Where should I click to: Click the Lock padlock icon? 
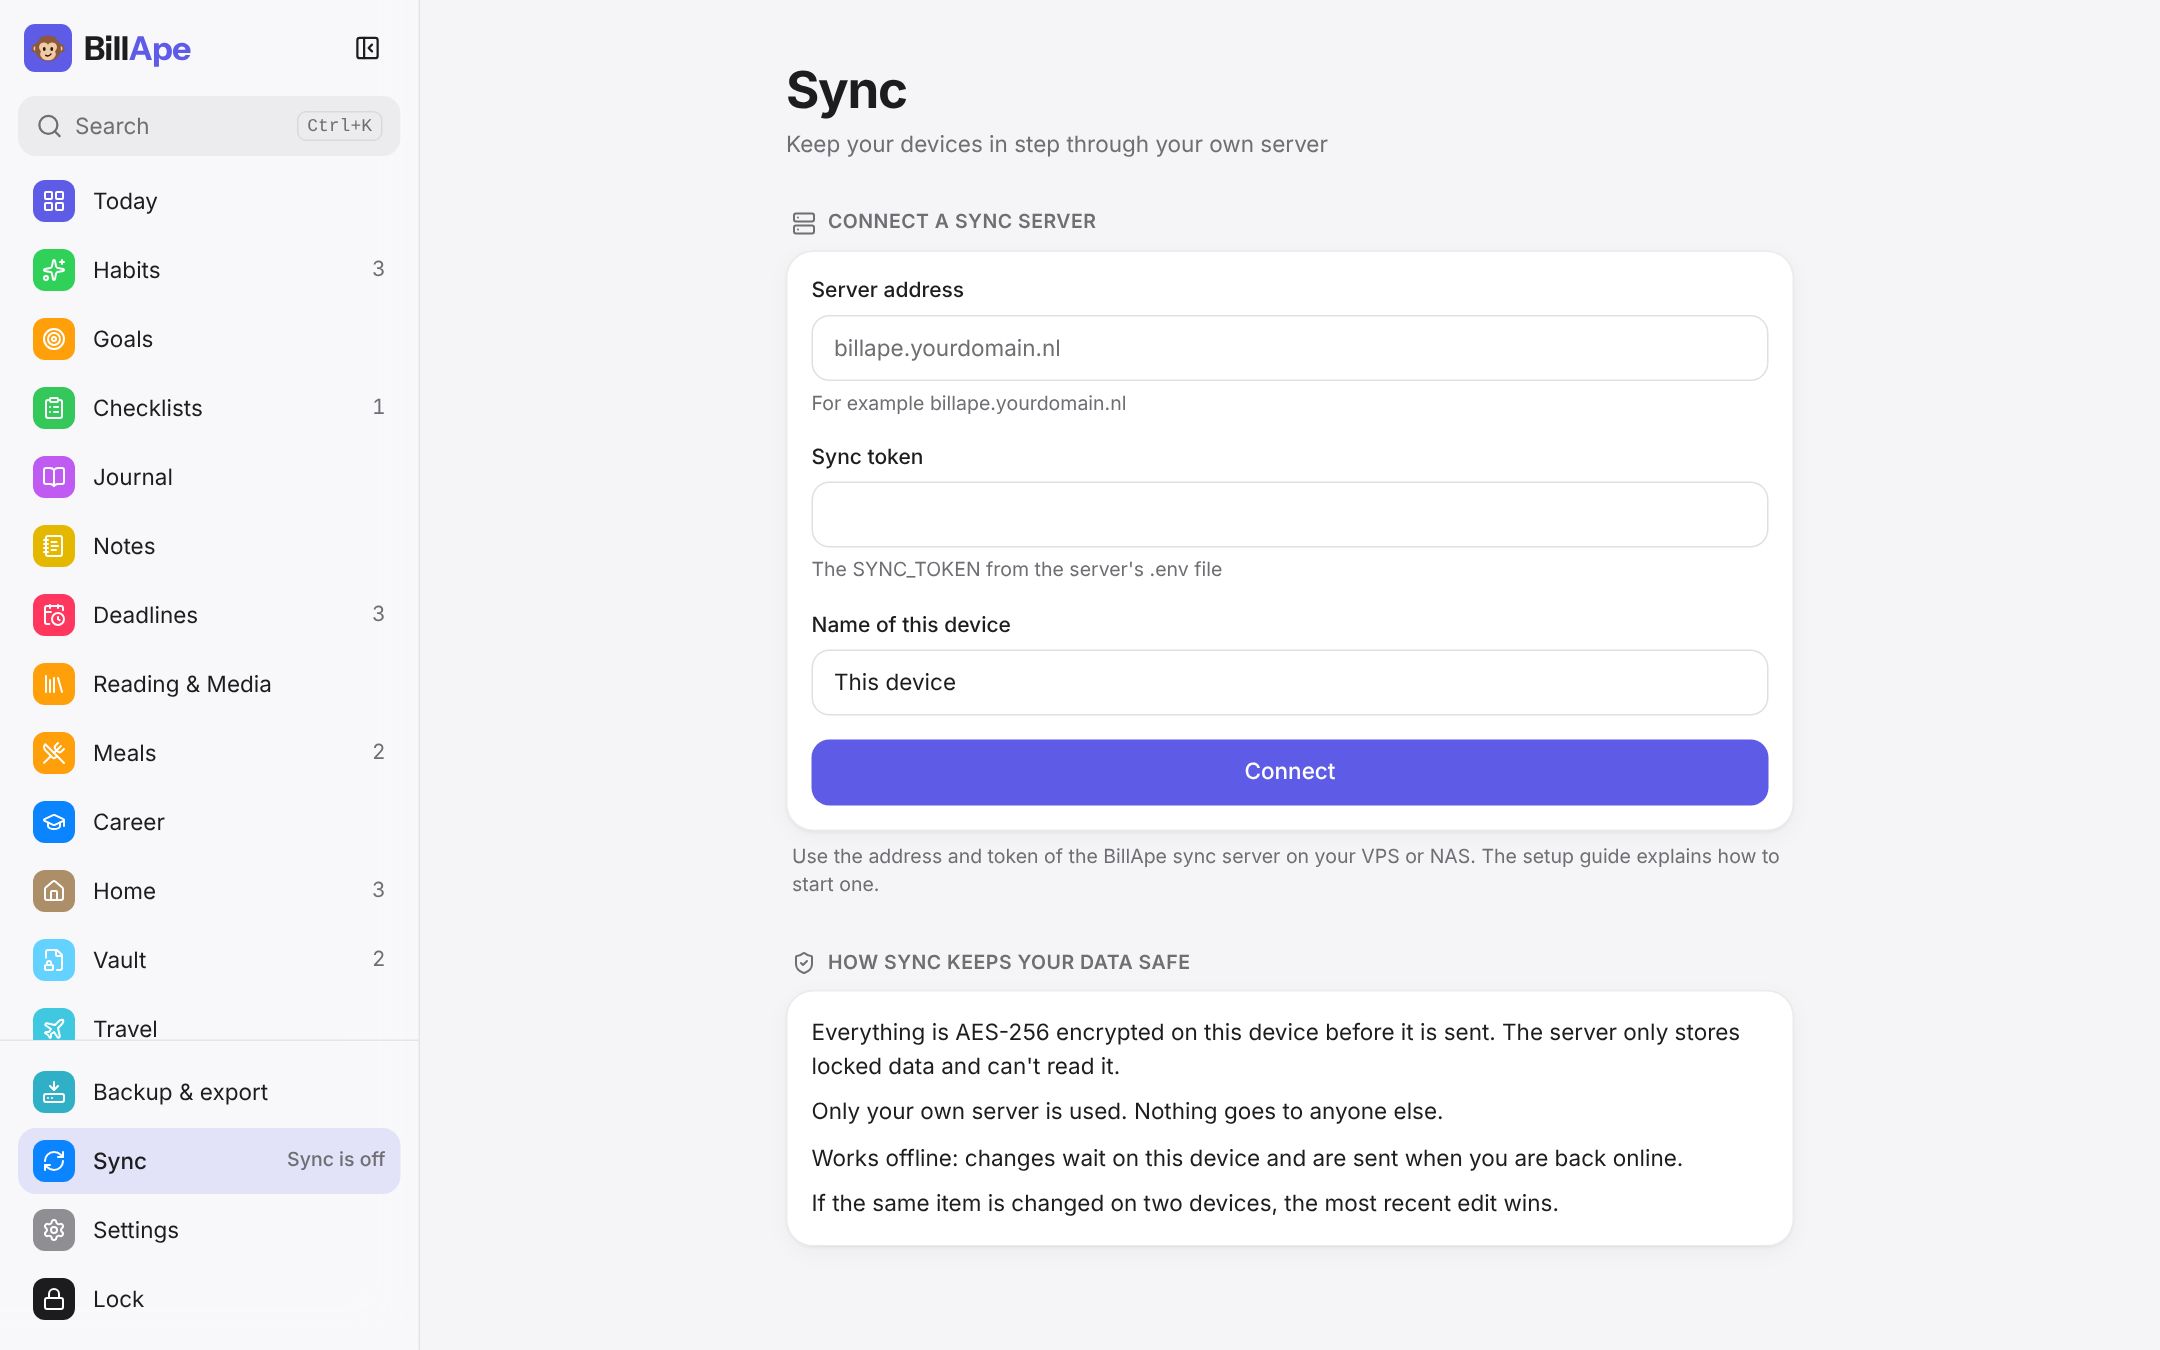(54, 1299)
